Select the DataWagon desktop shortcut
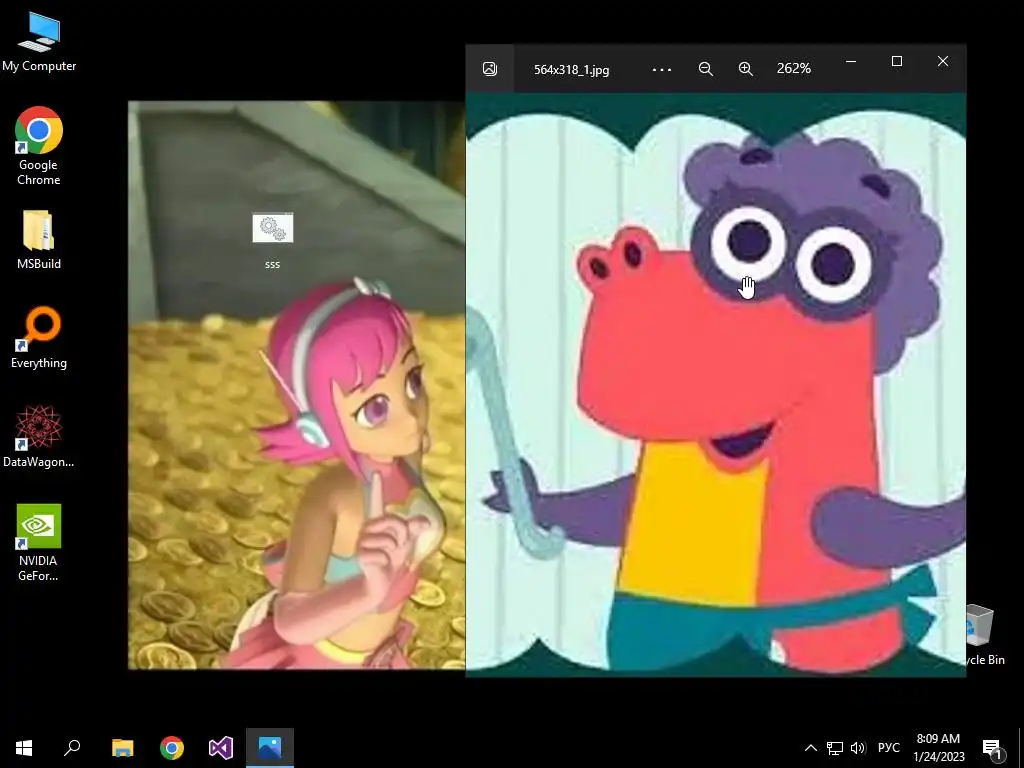Image resolution: width=1024 pixels, height=768 pixels. [x=39, y=436]
